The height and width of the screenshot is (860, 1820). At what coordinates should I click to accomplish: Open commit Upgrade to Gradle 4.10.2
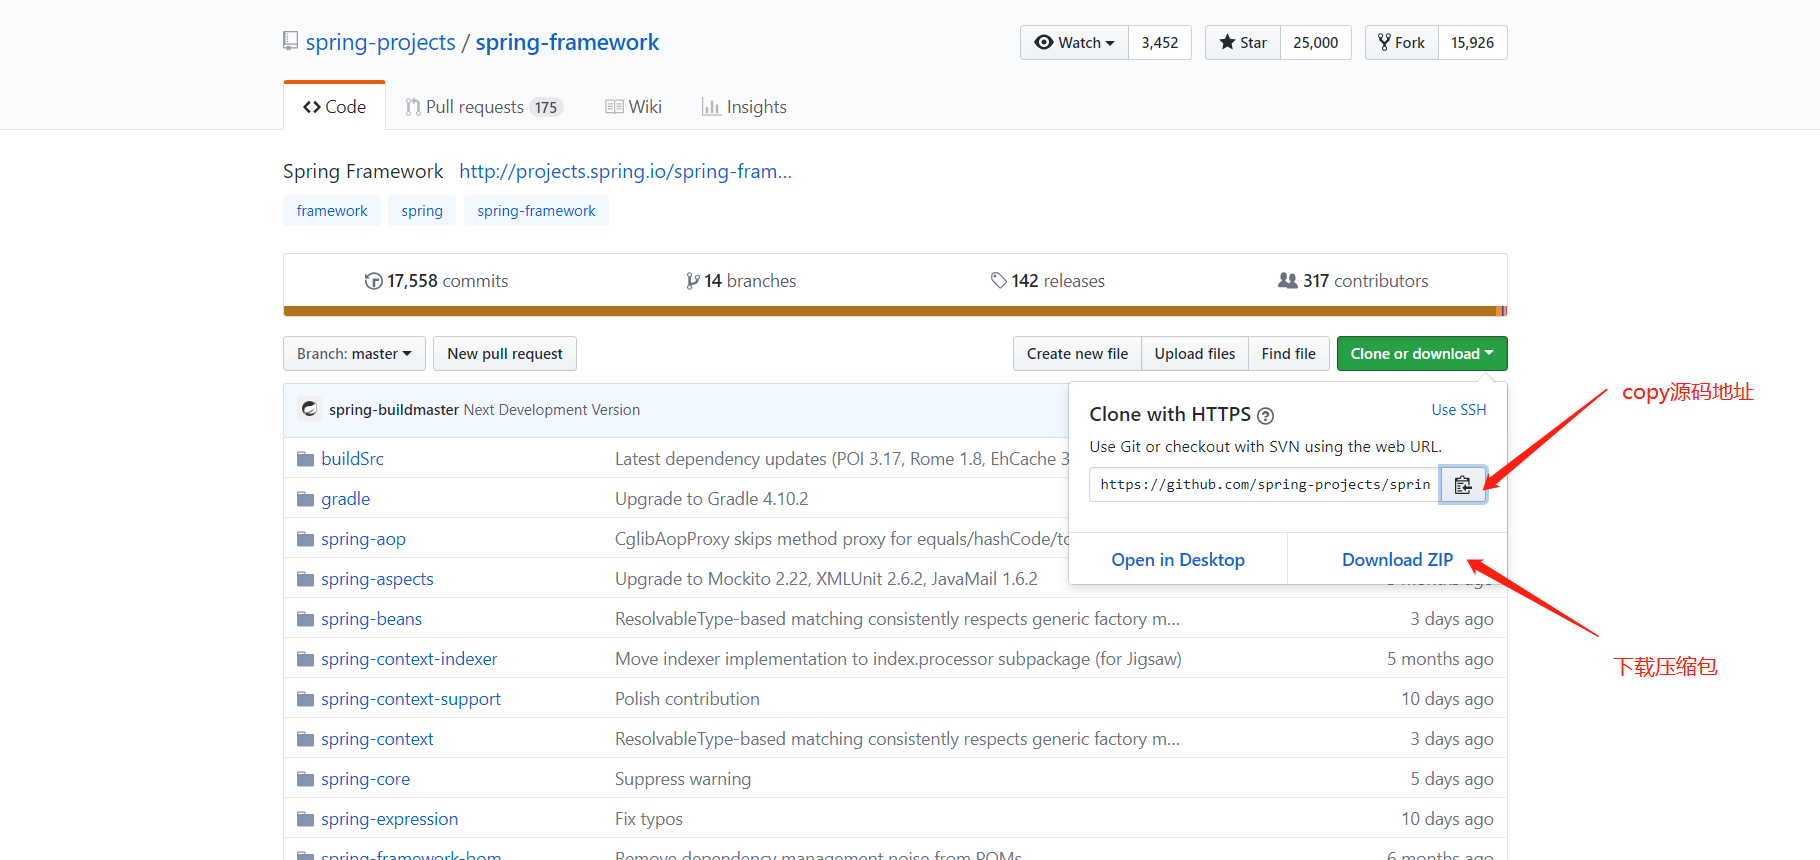pos(712,499)
